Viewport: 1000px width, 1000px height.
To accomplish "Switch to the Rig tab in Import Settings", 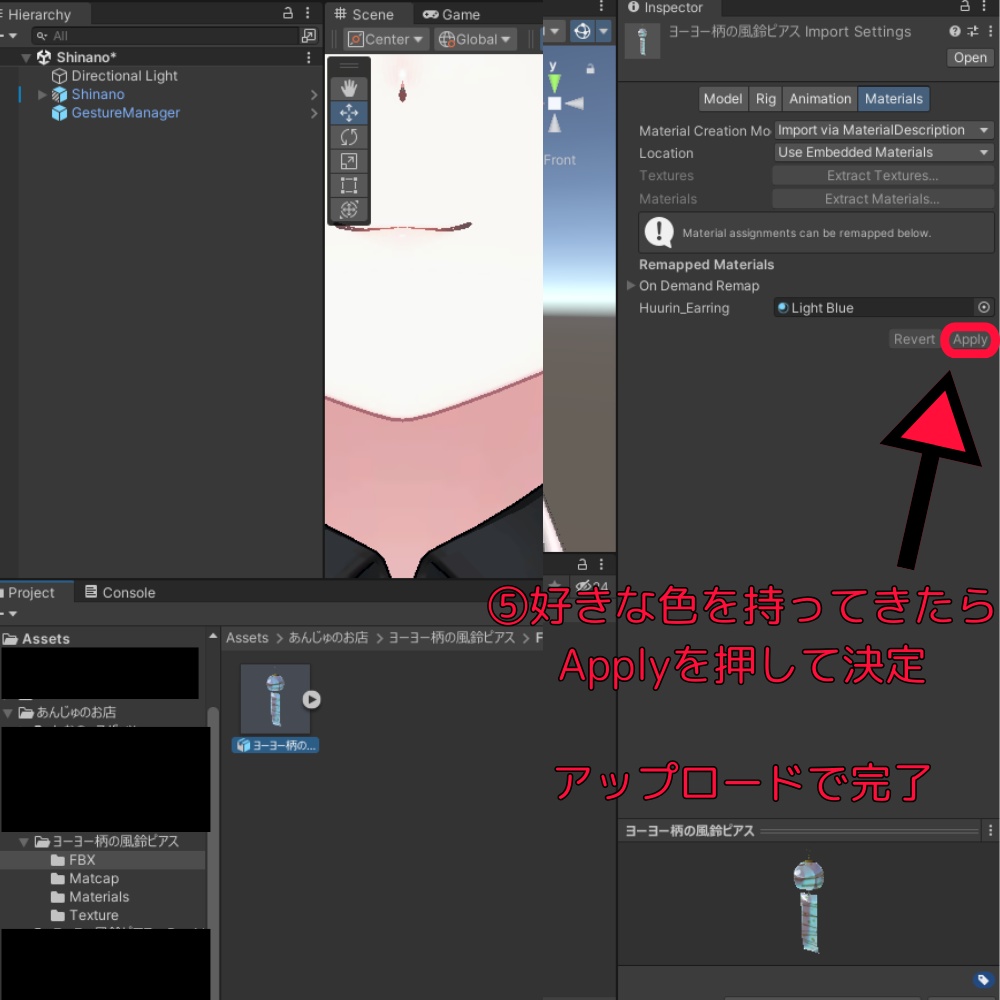I will point(765,98).
